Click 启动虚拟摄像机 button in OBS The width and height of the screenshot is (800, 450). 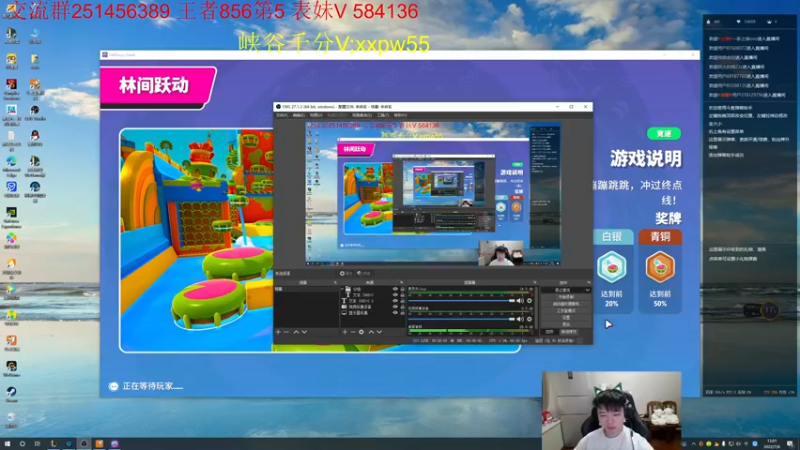pos(566,304)
